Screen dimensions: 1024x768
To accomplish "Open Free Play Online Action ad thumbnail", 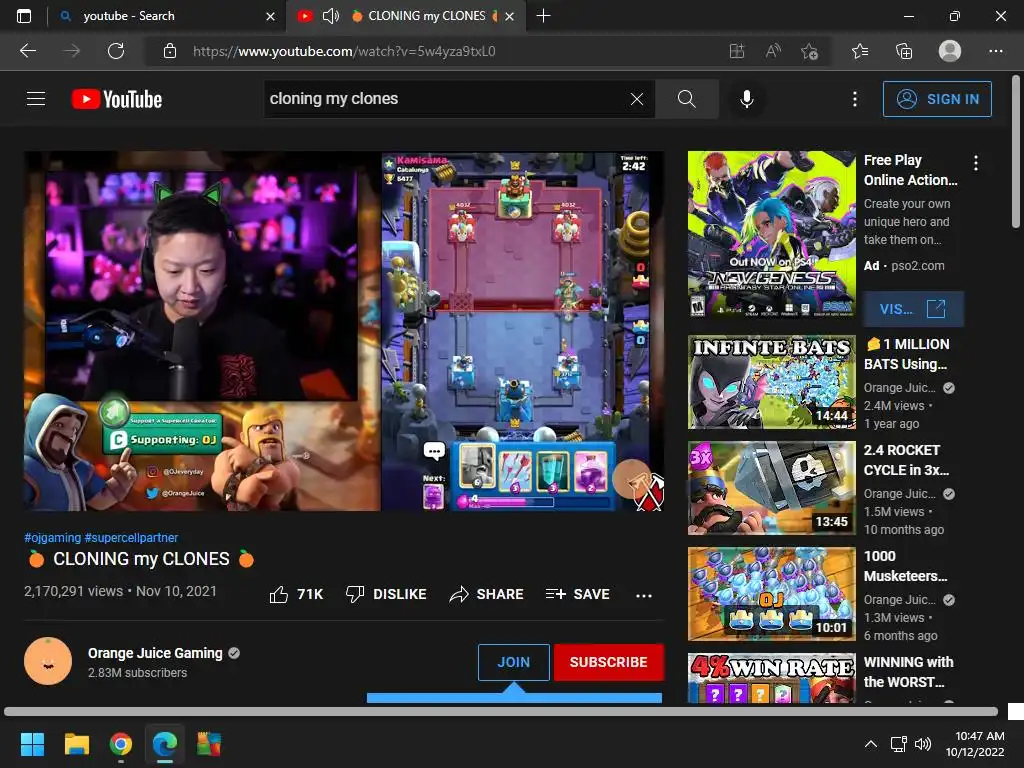I will coord(771,234).
